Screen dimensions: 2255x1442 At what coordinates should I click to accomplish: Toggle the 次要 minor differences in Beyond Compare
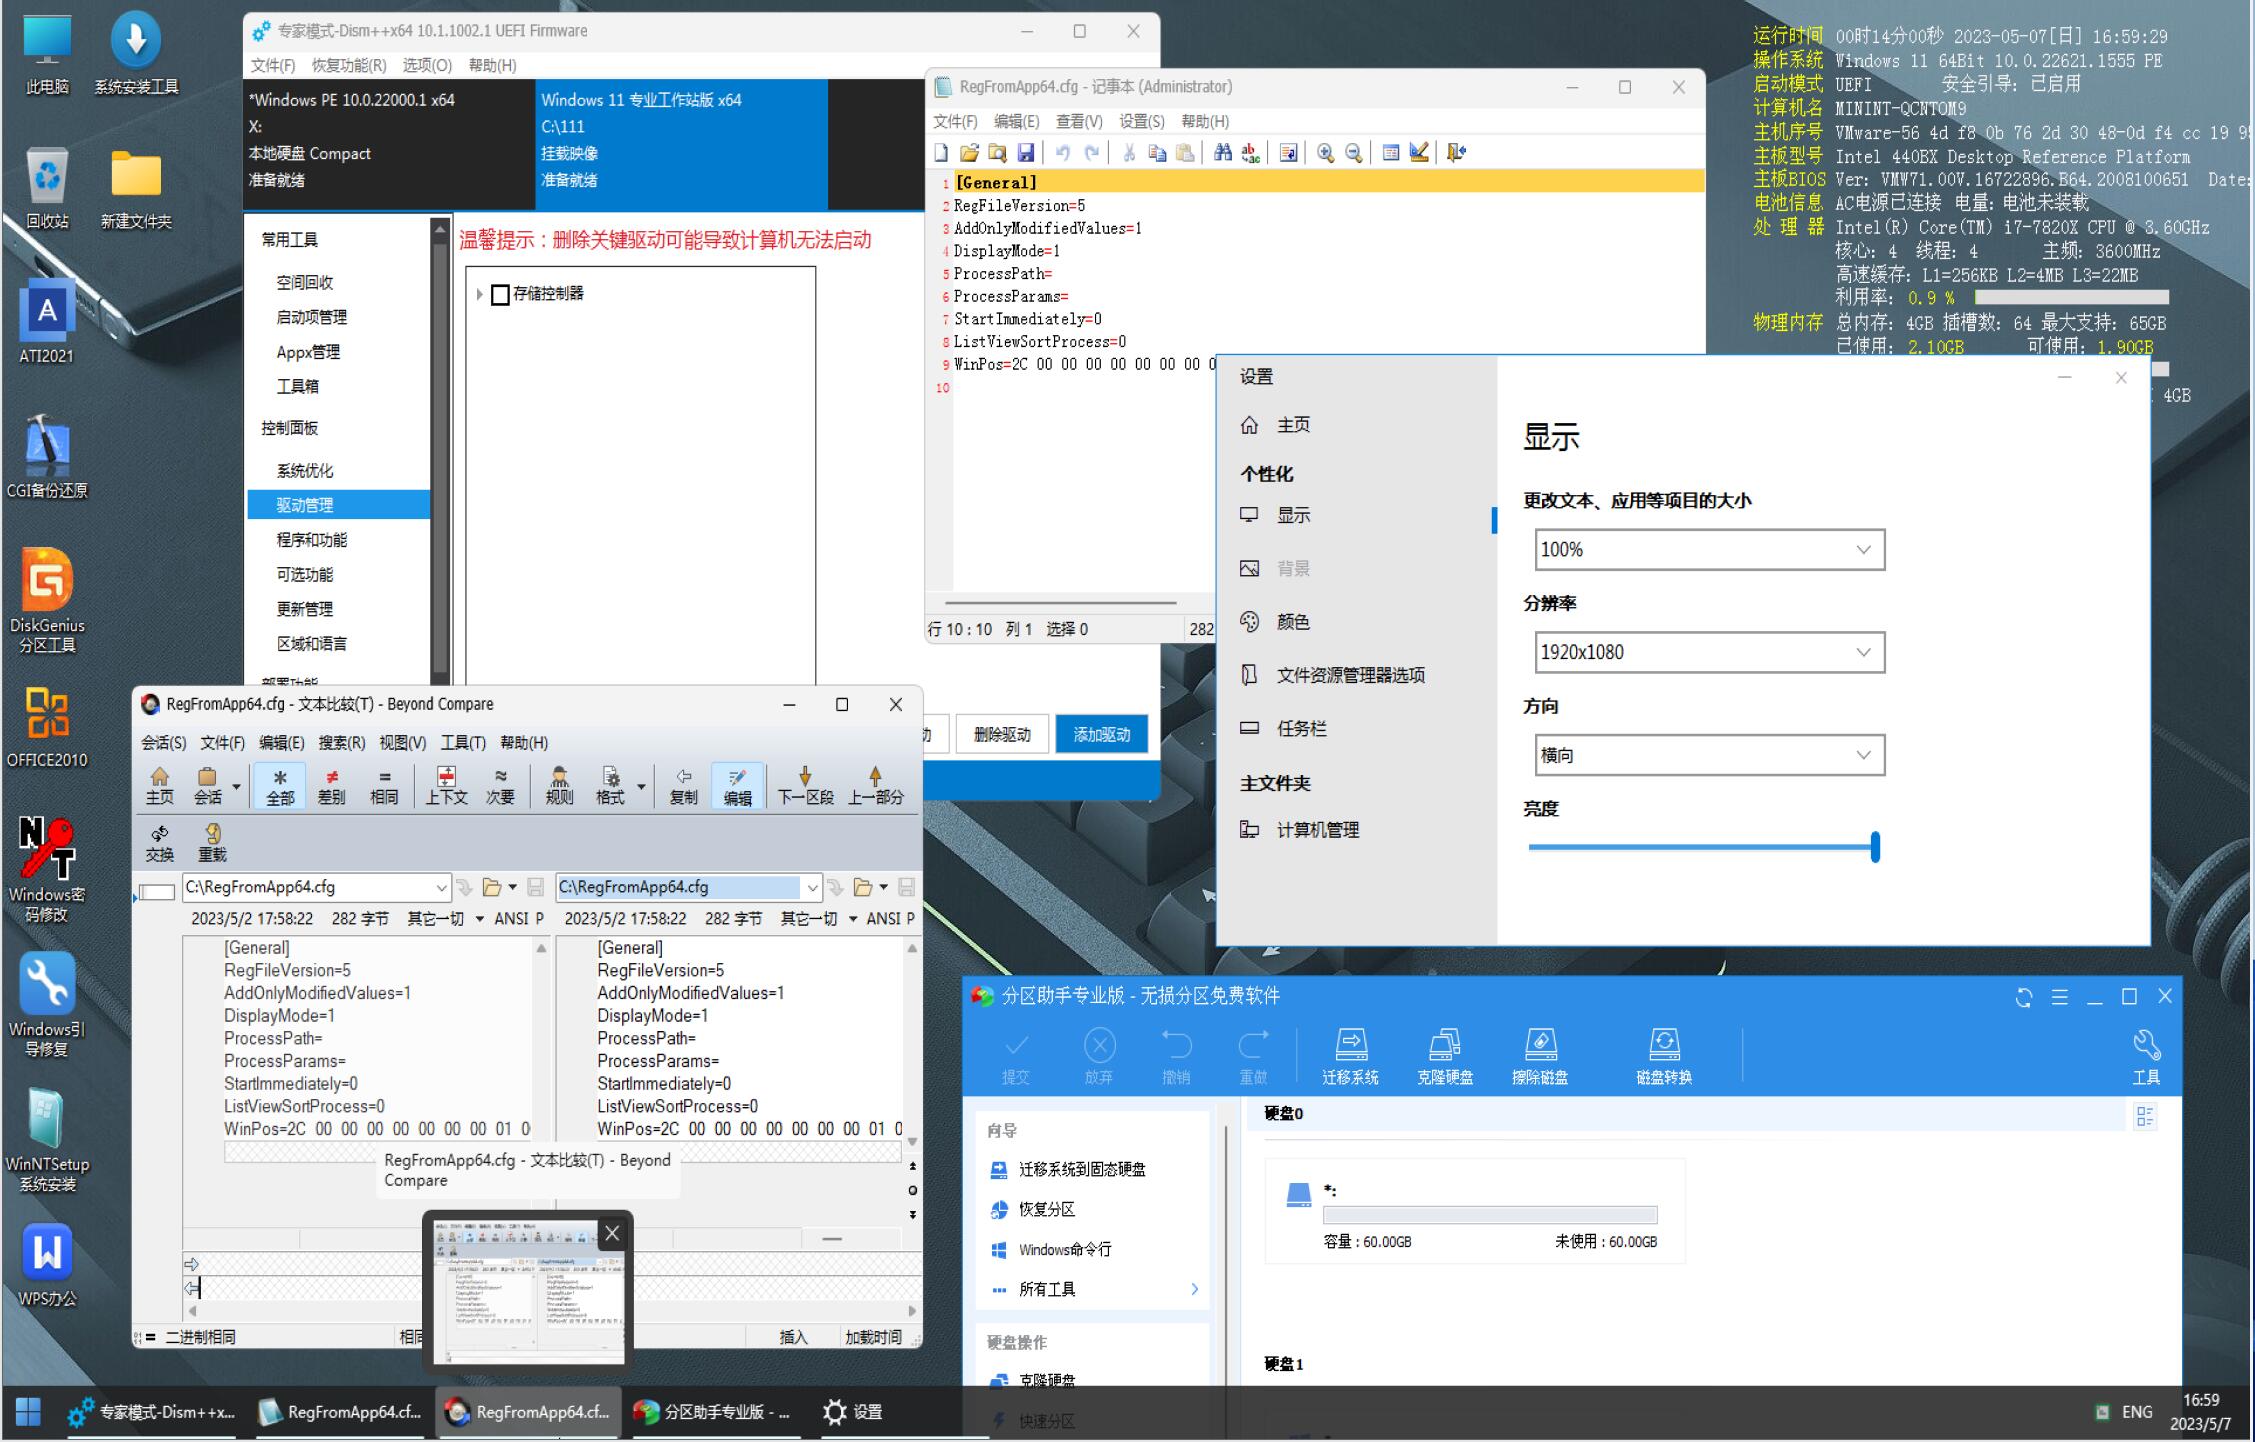click(500, 786)
